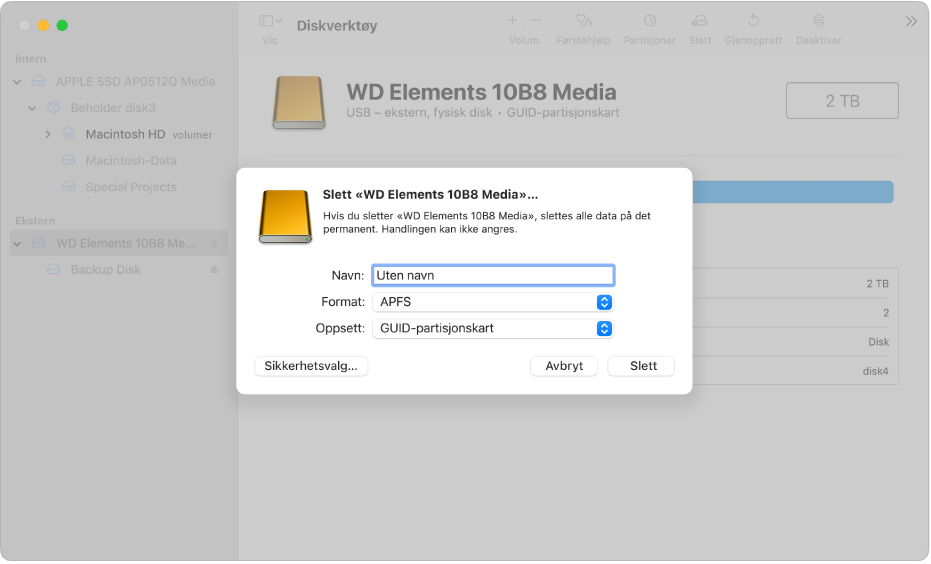Click the dialog's yellow drive icon

click(x=285, y=217)
